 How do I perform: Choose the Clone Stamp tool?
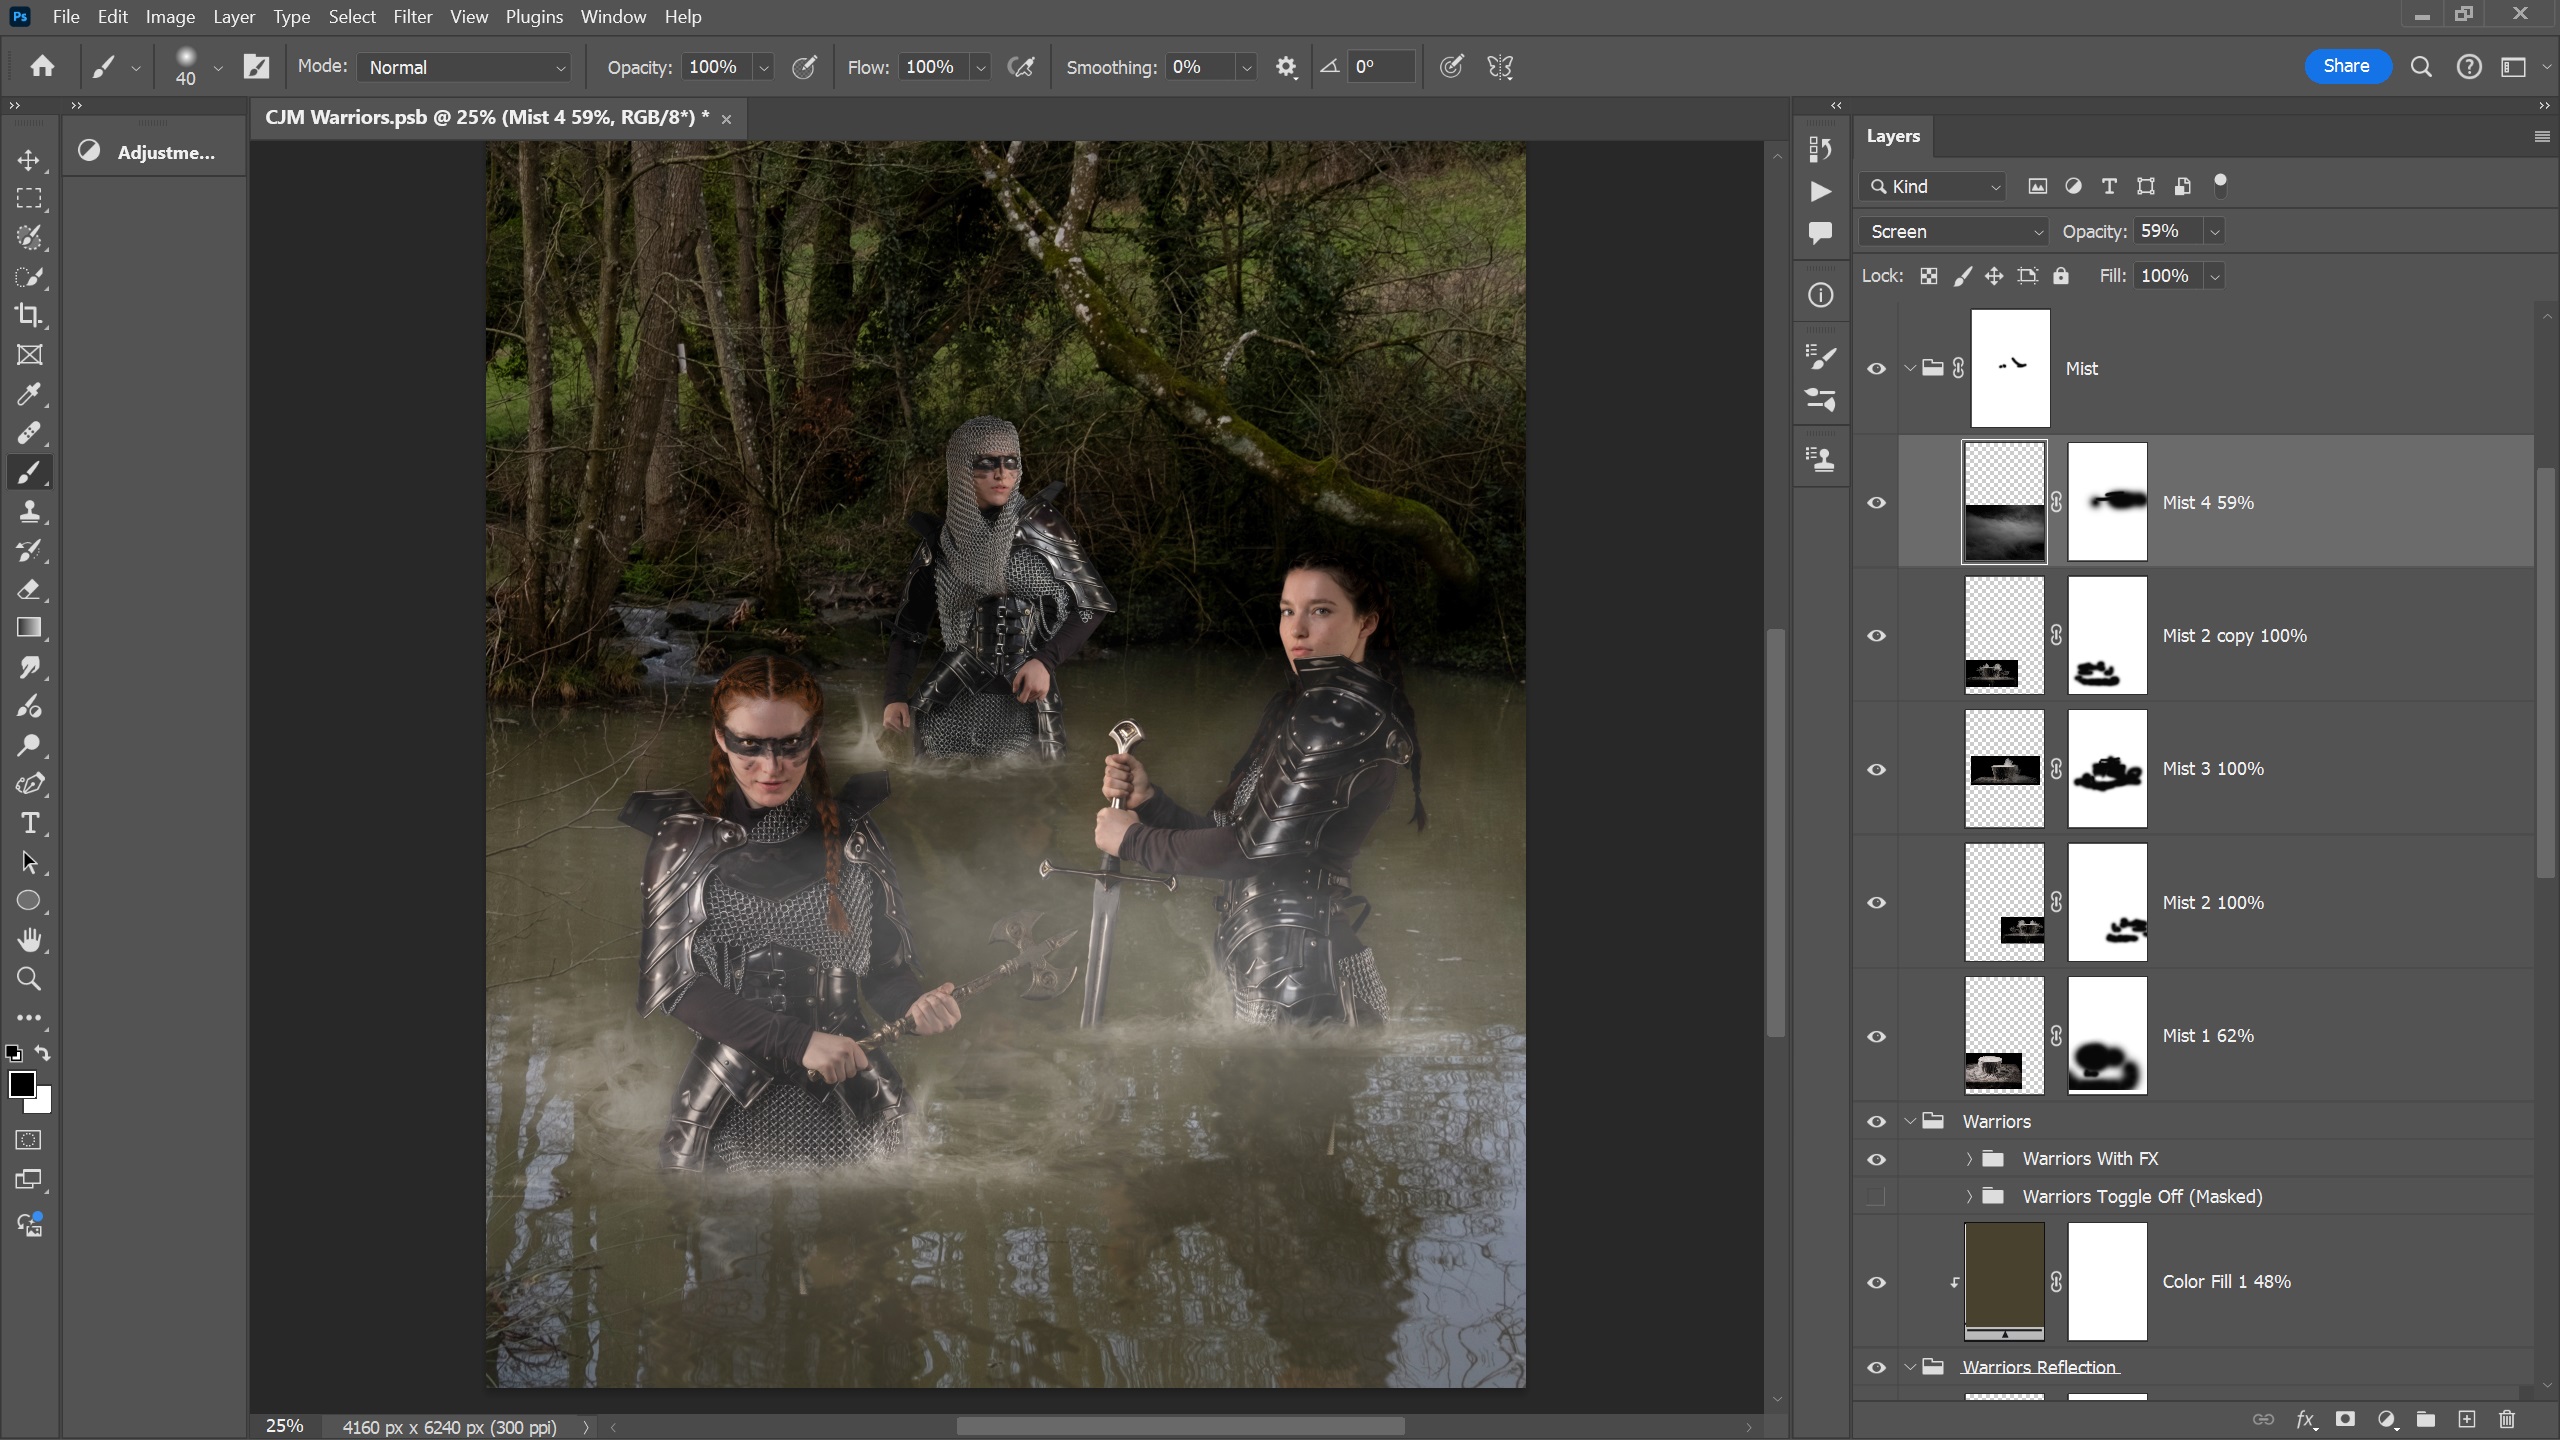pyautogui.click(x=29, y=511)
